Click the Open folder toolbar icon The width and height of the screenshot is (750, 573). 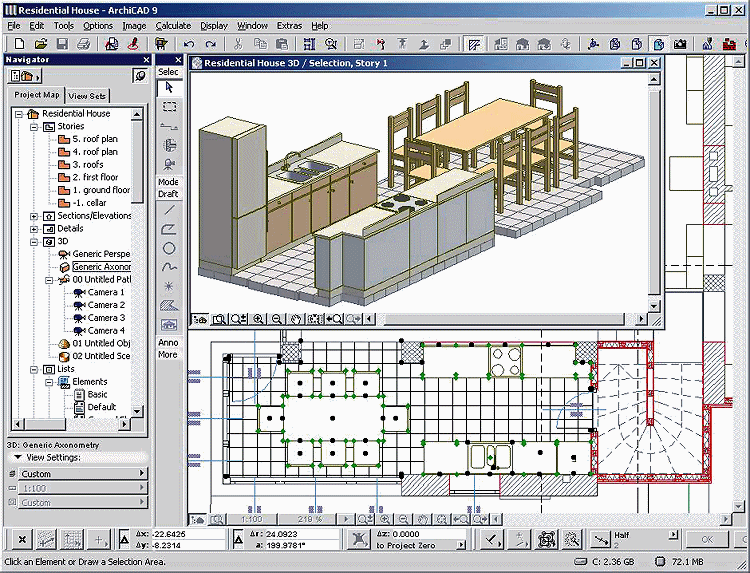point(41,44)
